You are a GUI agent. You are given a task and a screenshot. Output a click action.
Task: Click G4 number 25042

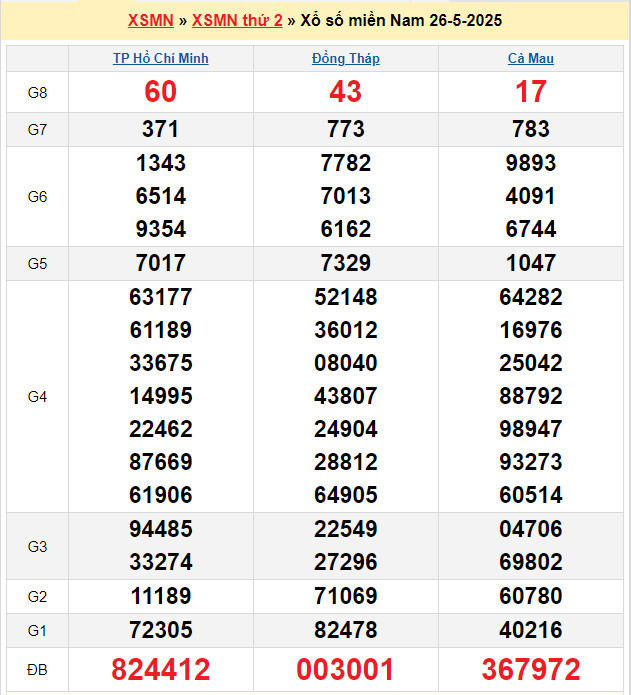click(531, 363)
